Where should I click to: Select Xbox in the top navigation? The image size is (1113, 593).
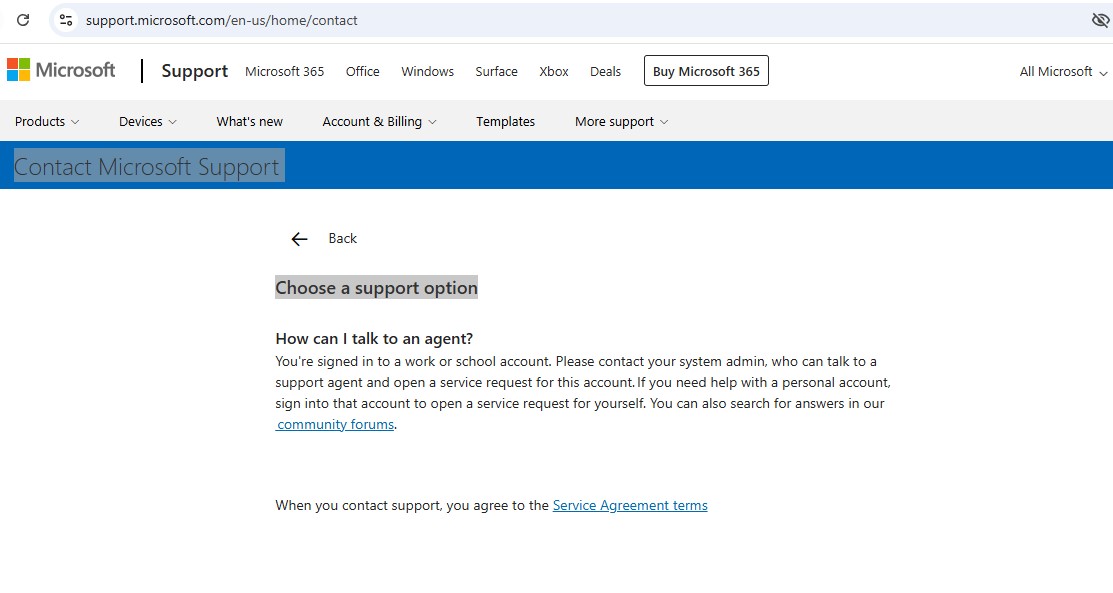click(554, 72)
